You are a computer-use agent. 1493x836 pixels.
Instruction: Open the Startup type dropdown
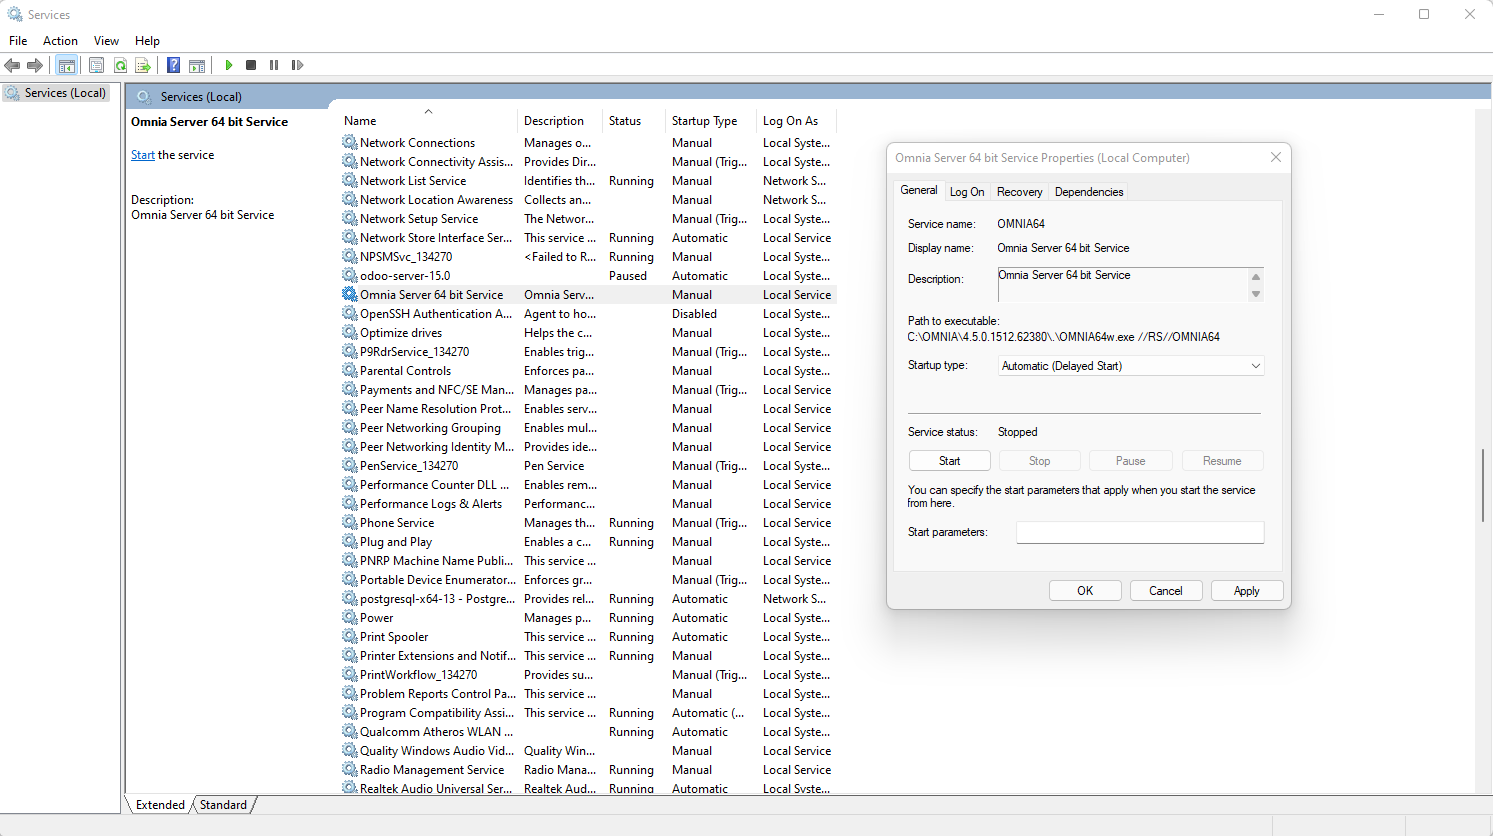pos(1132,366)
